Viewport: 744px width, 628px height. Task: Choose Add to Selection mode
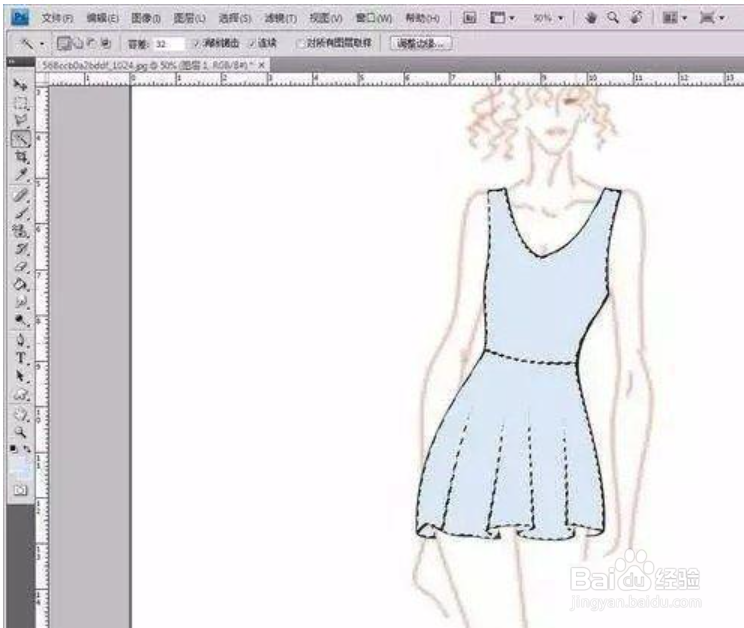(78, 44)
